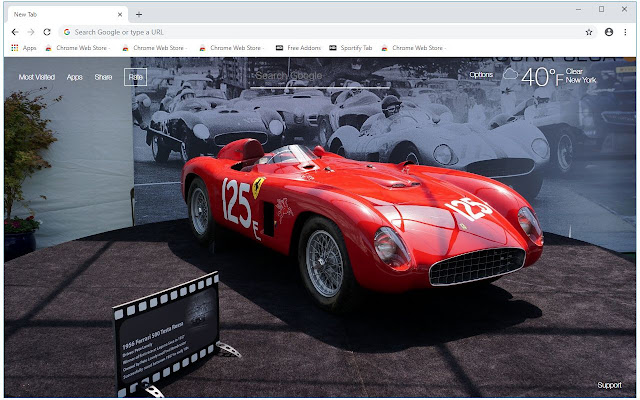Open the Apps menu on the page
The width and height of the screenshot is (640, 400).
(x=75, y=77)
